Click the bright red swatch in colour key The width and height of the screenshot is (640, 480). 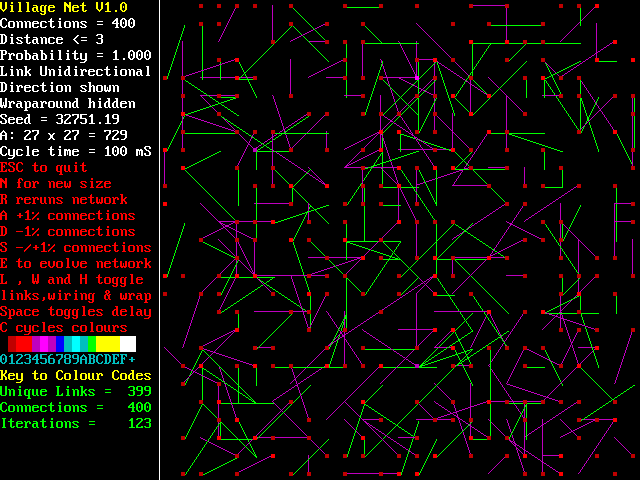(x=24, y=344)
